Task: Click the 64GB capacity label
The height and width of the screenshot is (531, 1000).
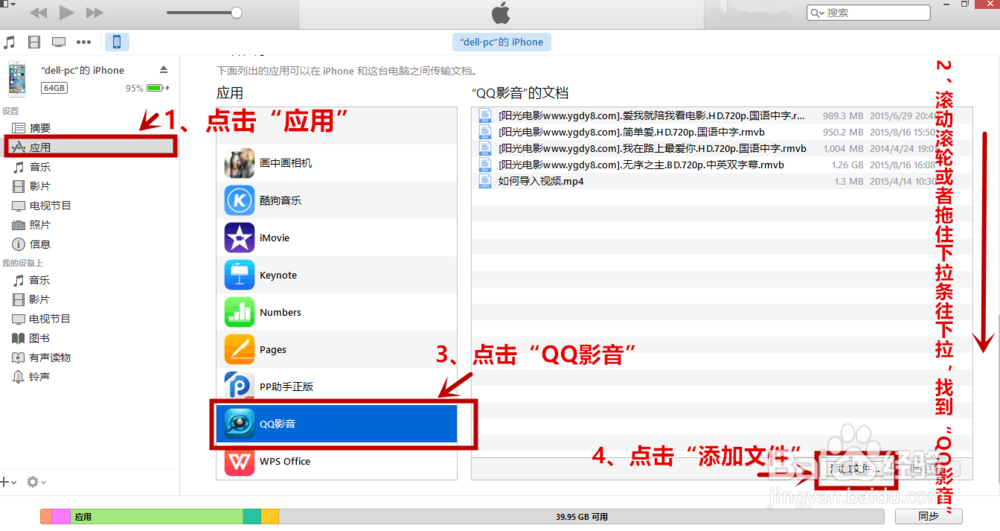Action: click(x=54, y=88)
